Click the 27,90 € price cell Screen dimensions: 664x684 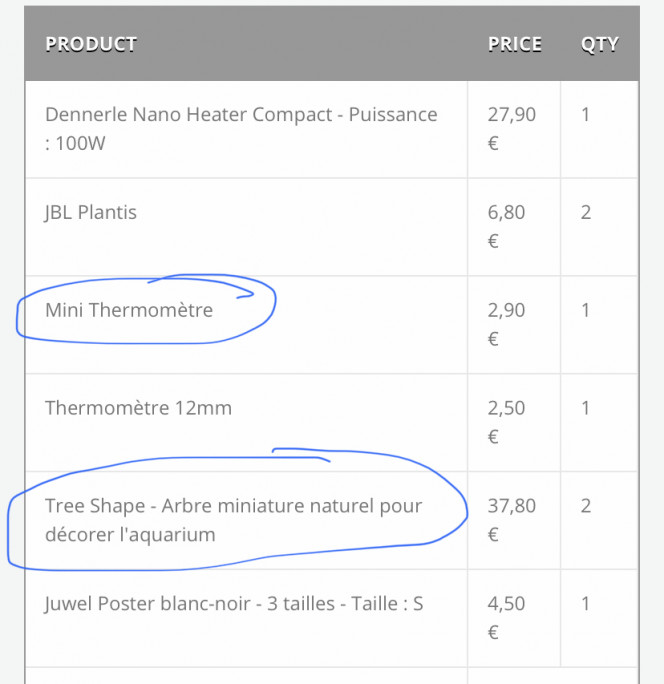click(x=511, y=129)
